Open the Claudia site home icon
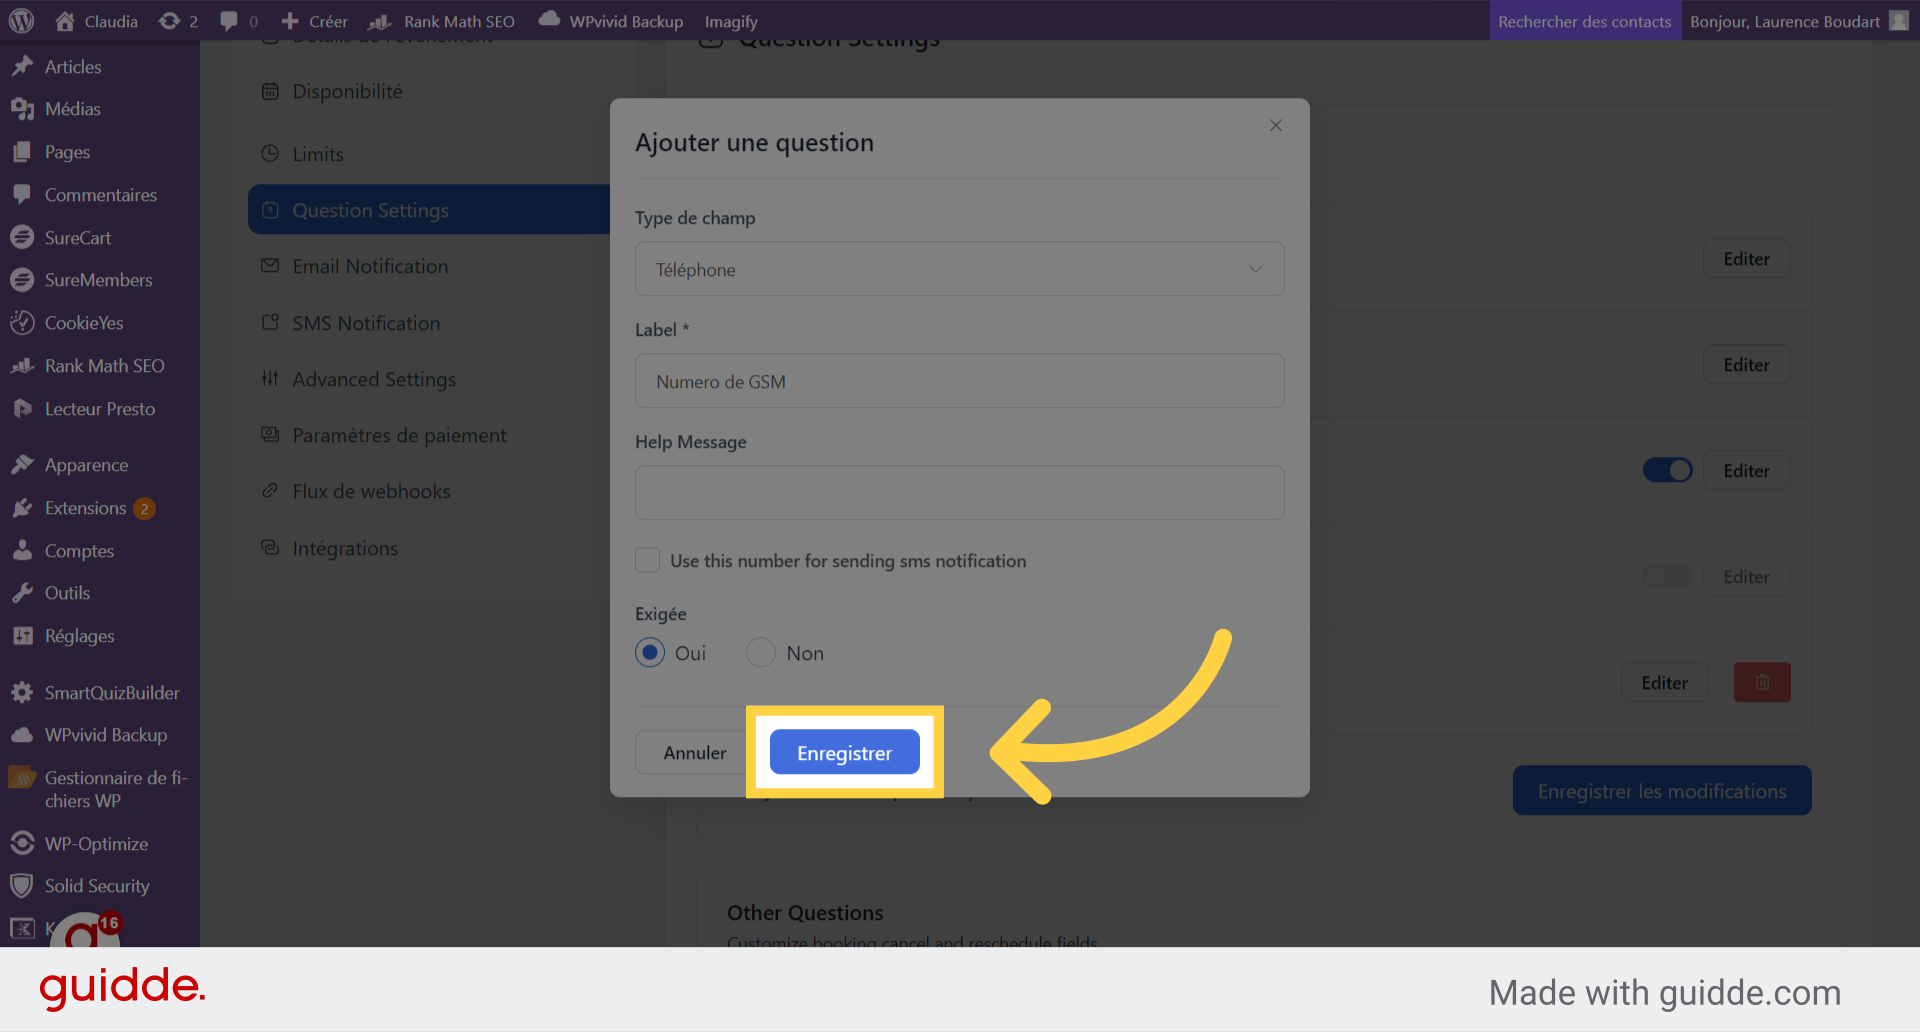This screenshot has height=1032, width=1920. (x=65, y=21)
